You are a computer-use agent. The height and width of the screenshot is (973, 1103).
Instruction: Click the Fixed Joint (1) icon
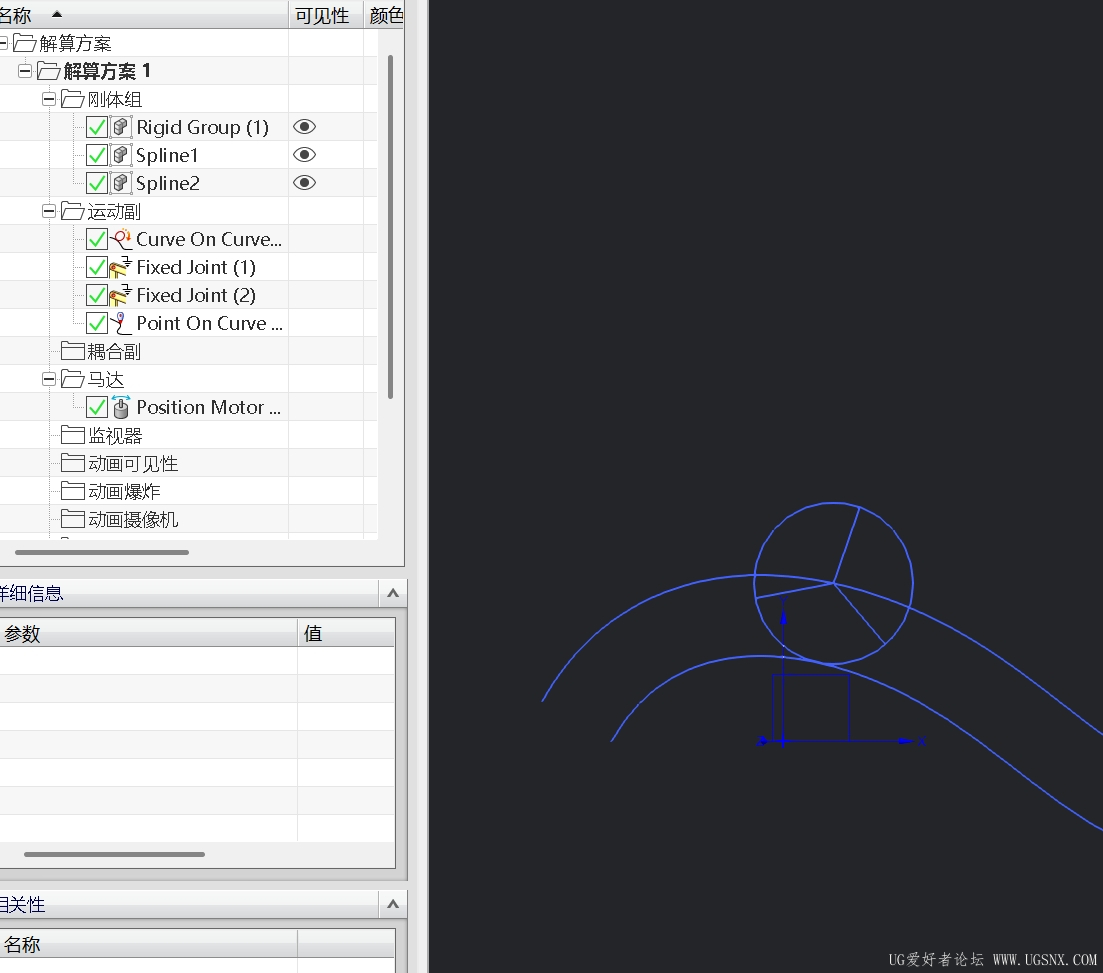click(121, 267)
